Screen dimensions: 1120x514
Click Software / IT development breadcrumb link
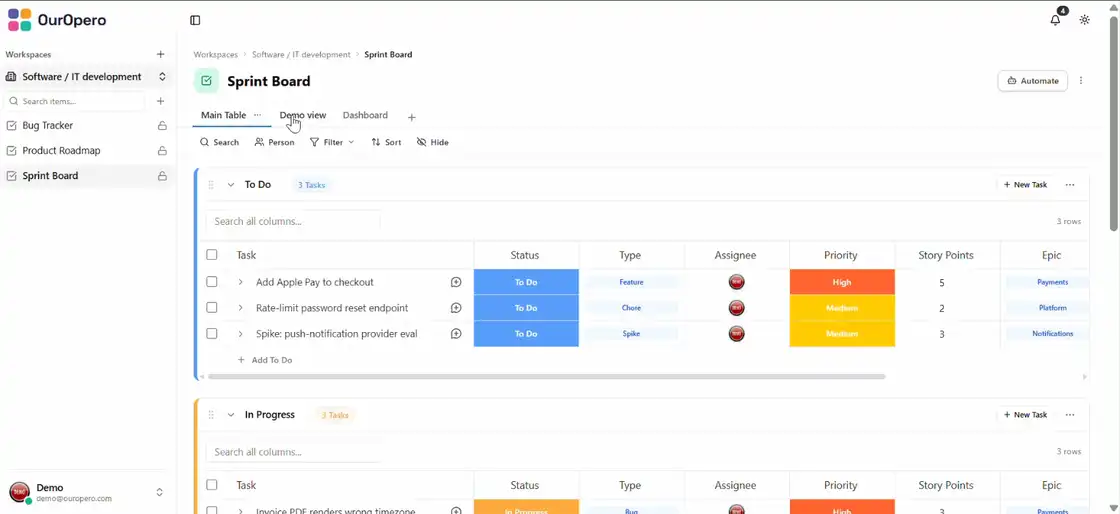(x=301, y=54)
